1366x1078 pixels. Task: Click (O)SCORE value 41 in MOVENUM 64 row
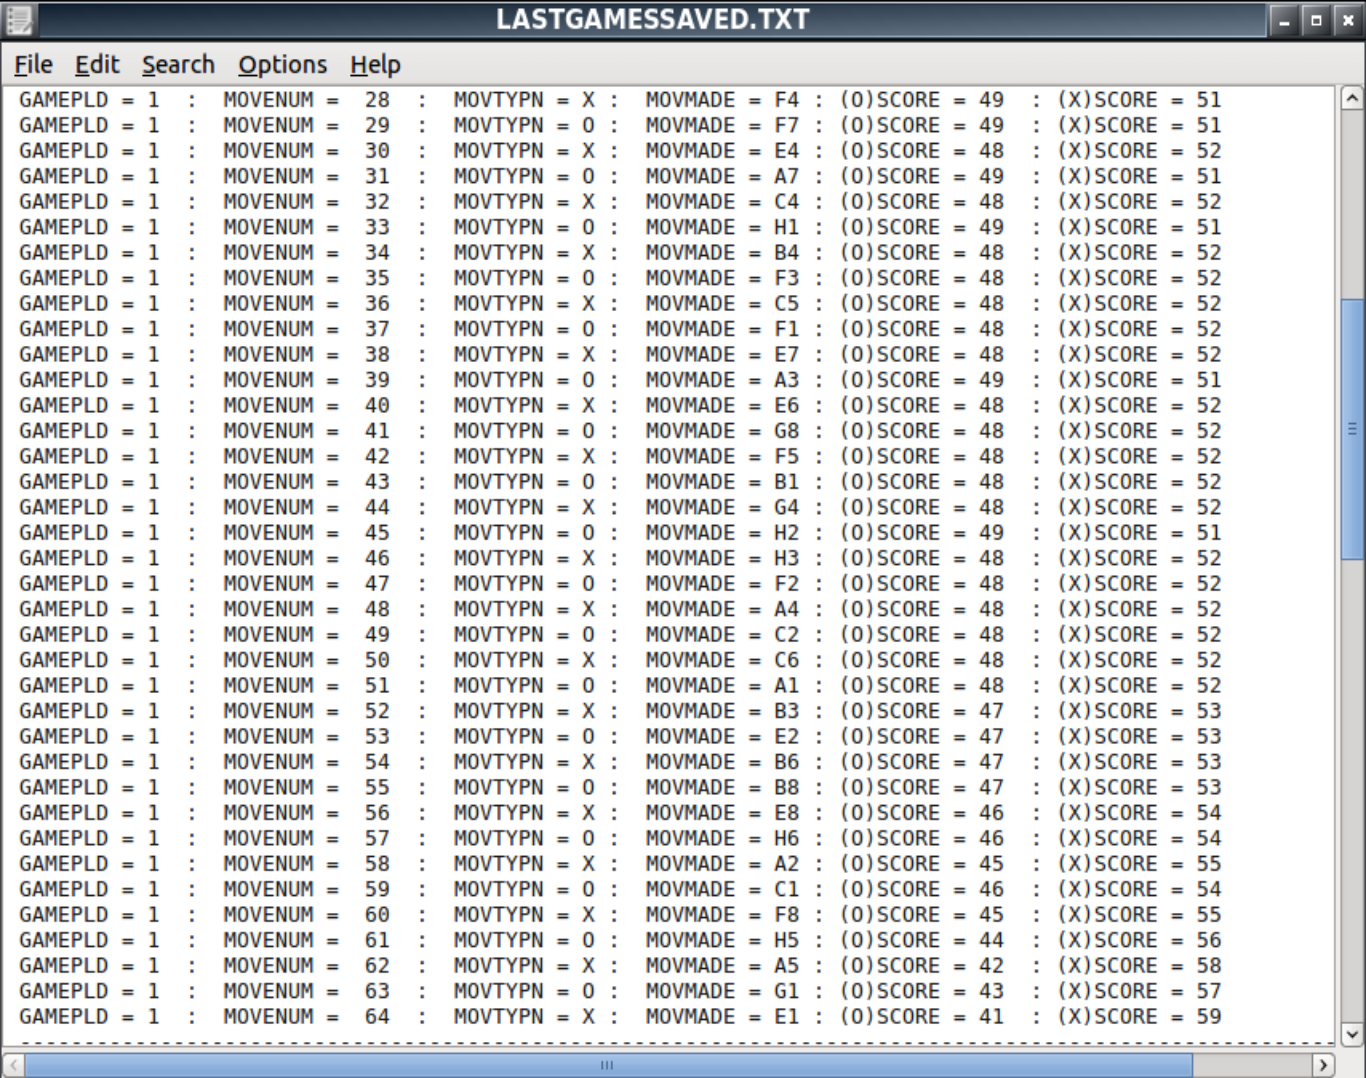click(x=991, y=1017)
